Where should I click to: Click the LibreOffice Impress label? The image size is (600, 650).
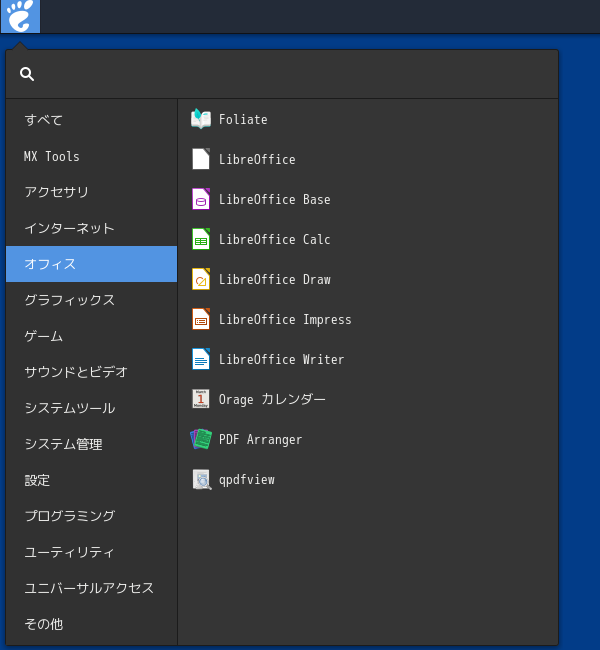coord(285,320)
